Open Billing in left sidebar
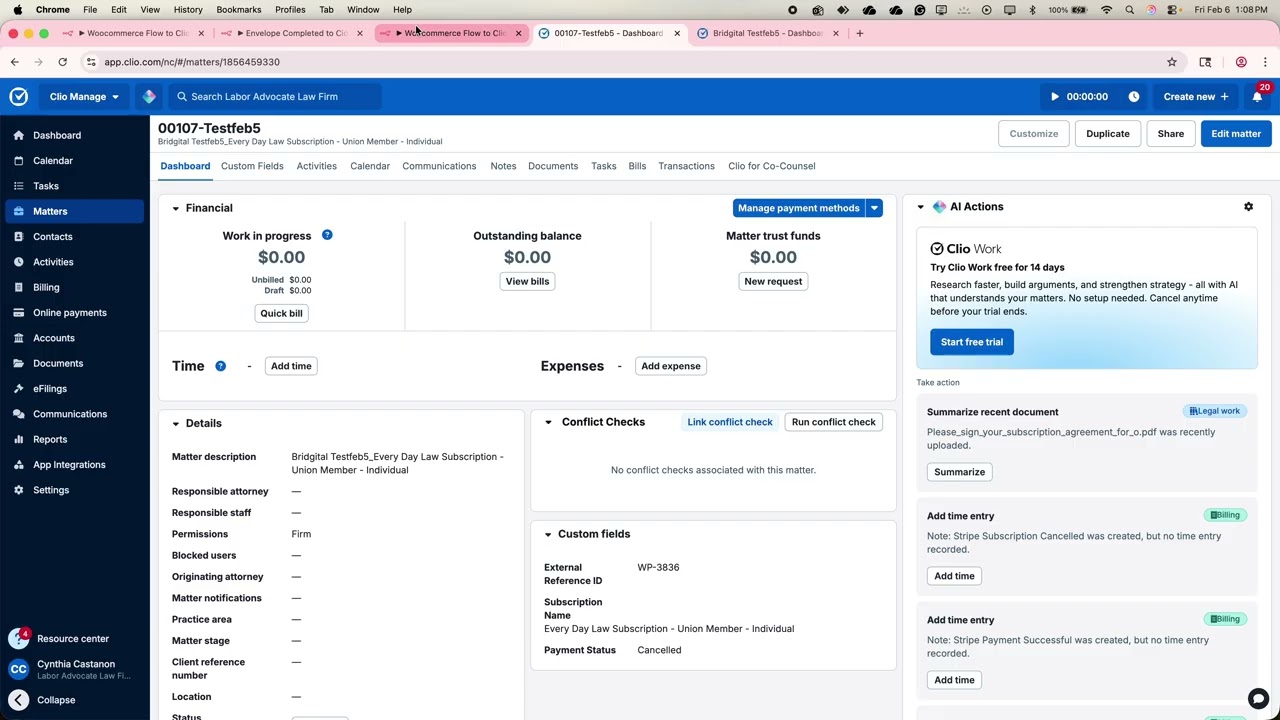 [x=46, y=287]
